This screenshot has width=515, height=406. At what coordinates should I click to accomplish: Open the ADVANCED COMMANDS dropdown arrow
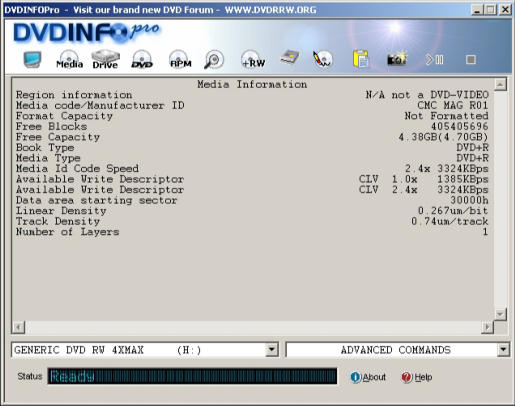coord(503,350)
